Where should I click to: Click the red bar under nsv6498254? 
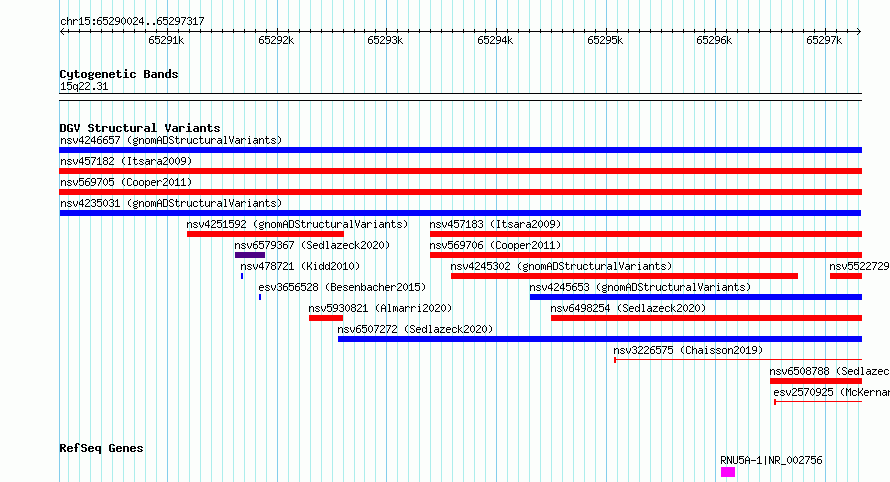coord(706,318)
